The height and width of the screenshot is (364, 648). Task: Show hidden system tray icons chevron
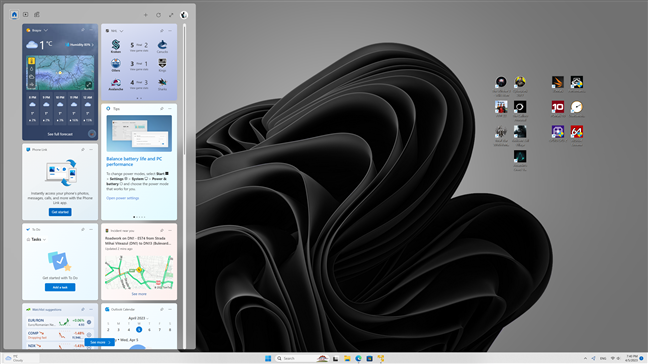tap(585, 358)
